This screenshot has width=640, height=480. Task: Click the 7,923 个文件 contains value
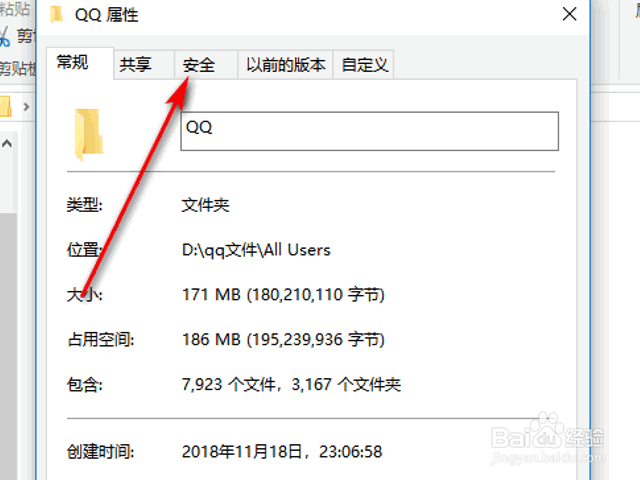pos(291,384)
